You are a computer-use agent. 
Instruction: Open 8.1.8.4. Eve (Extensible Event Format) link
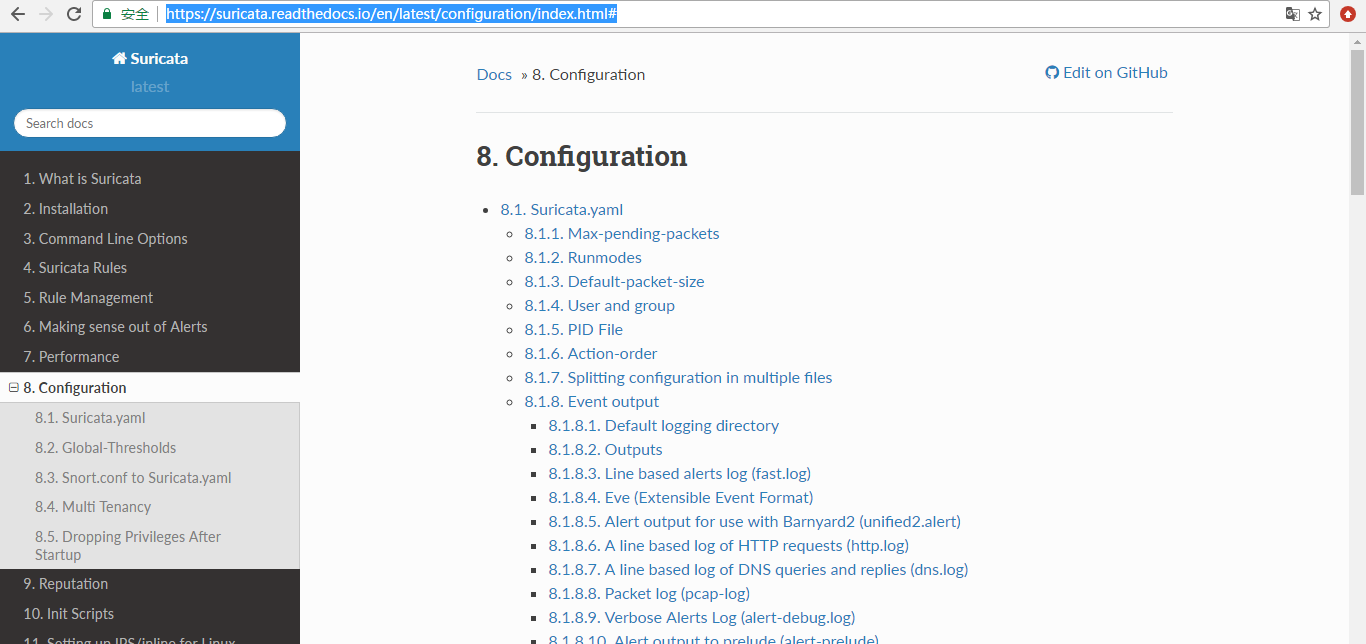coord(681,498)
